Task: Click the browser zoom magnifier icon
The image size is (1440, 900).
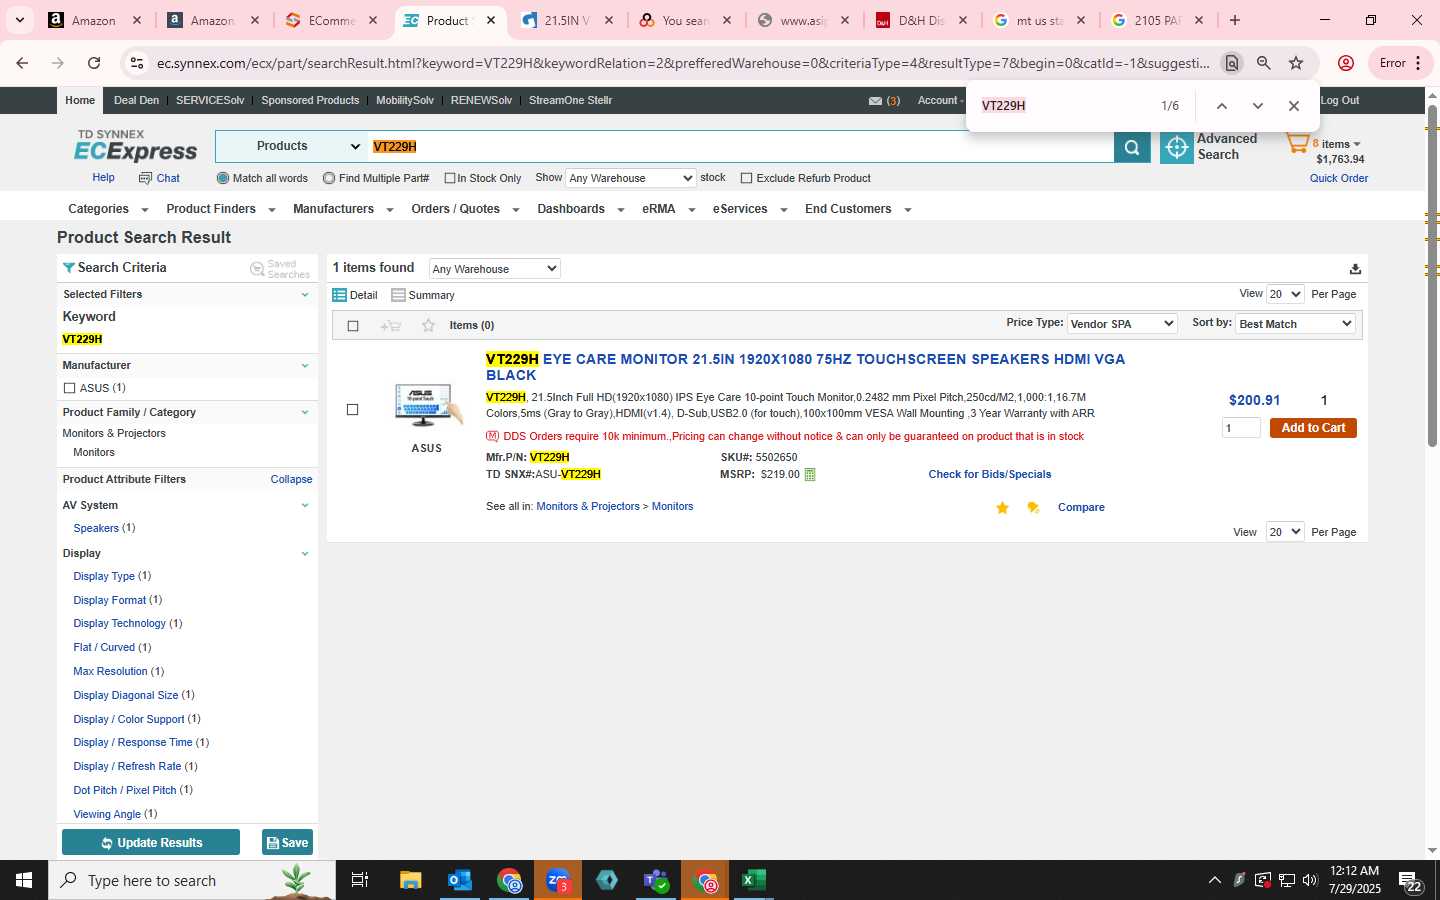Action: [1264, 63]
